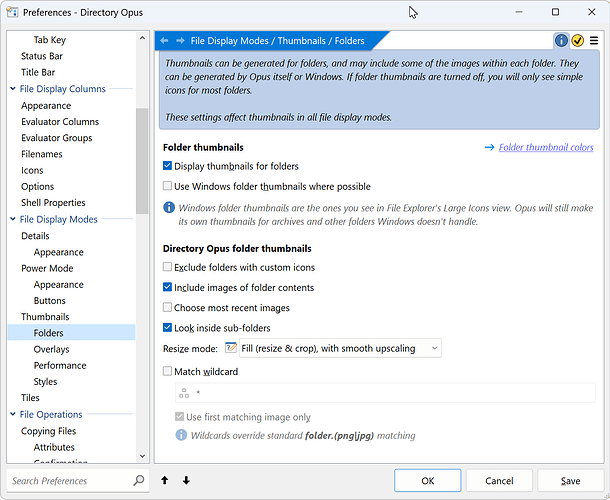Open Overlays page
Viewport: 610px width, 500px height.
click(51, 349)
